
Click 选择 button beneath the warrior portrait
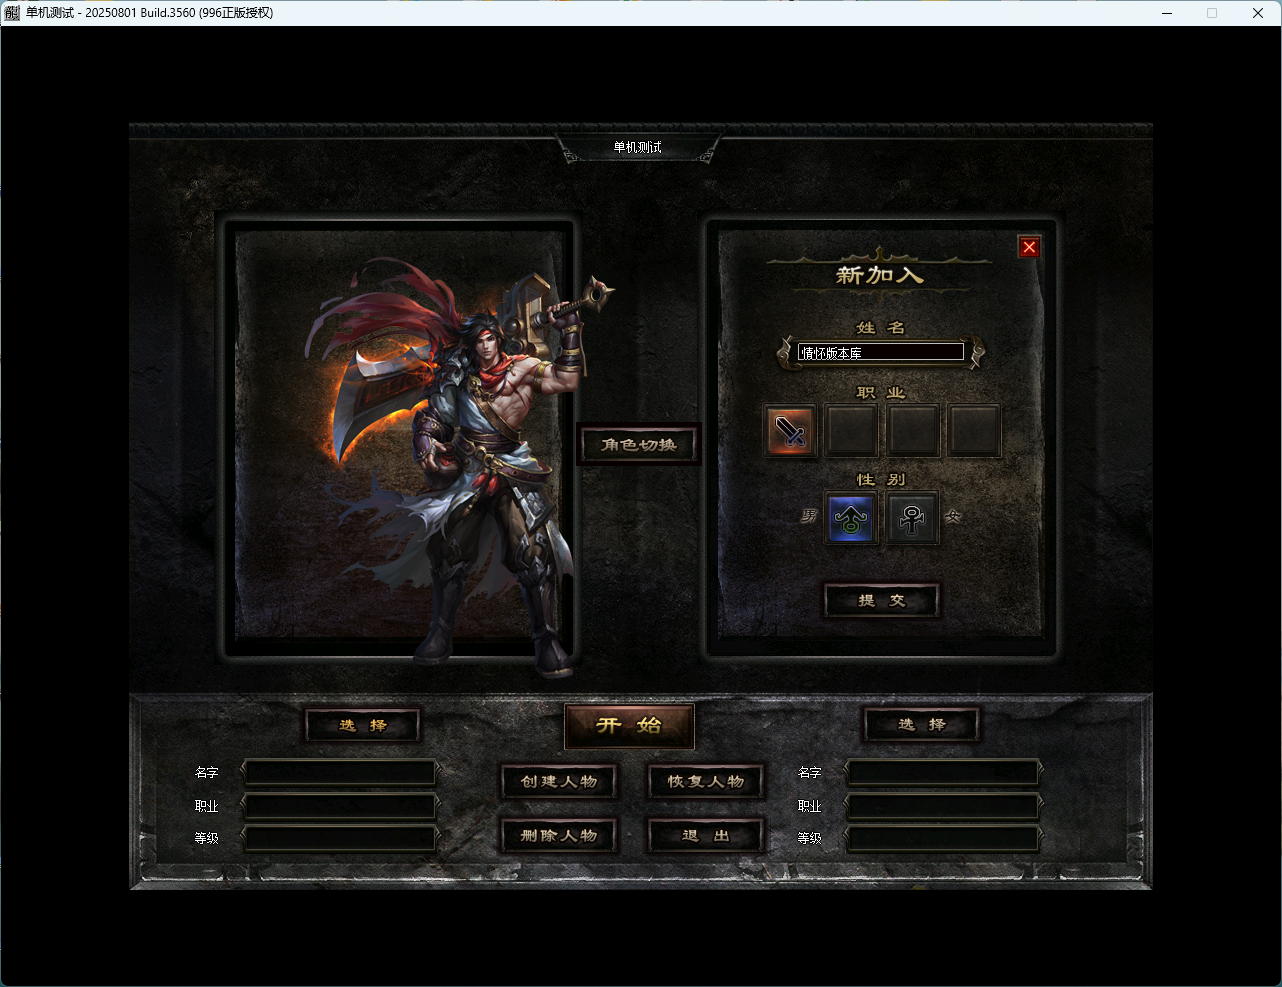click(x=362, y=725)
